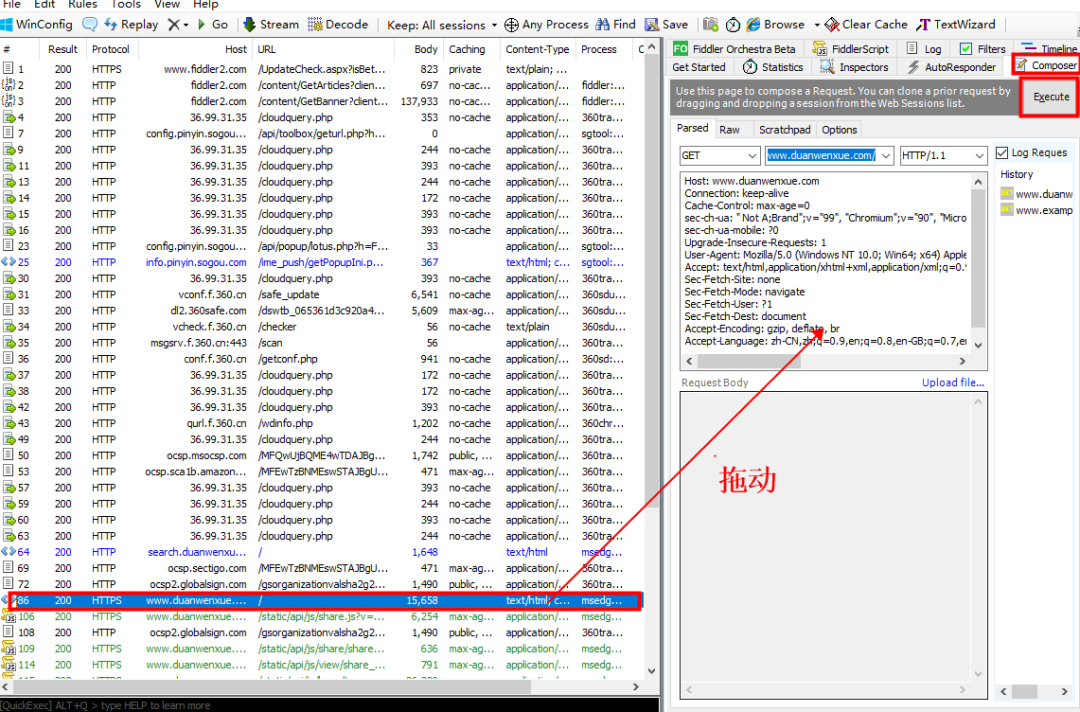This screenshot has width=1080, height=712.
Task: Click the Any Process target icon
Action: pos(511,25)
